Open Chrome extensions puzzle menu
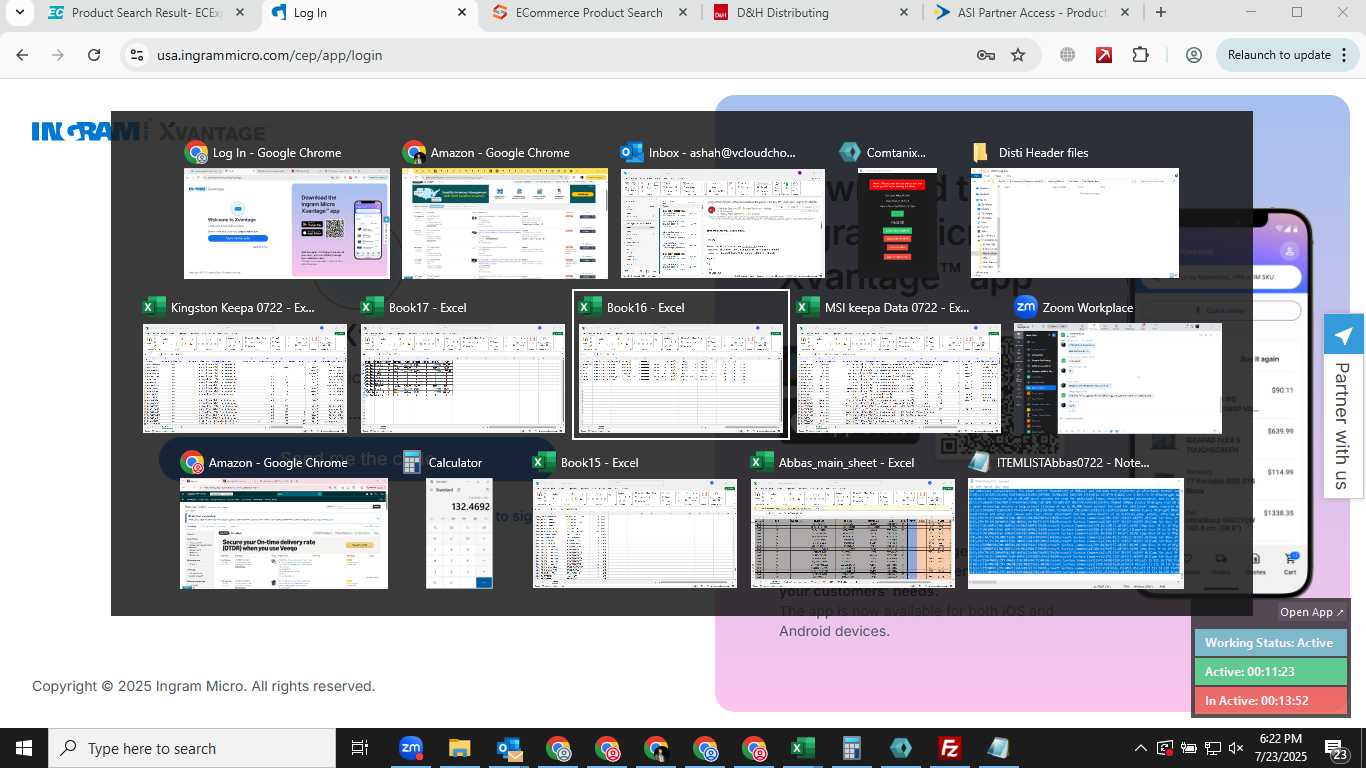 coord(1141,55)
